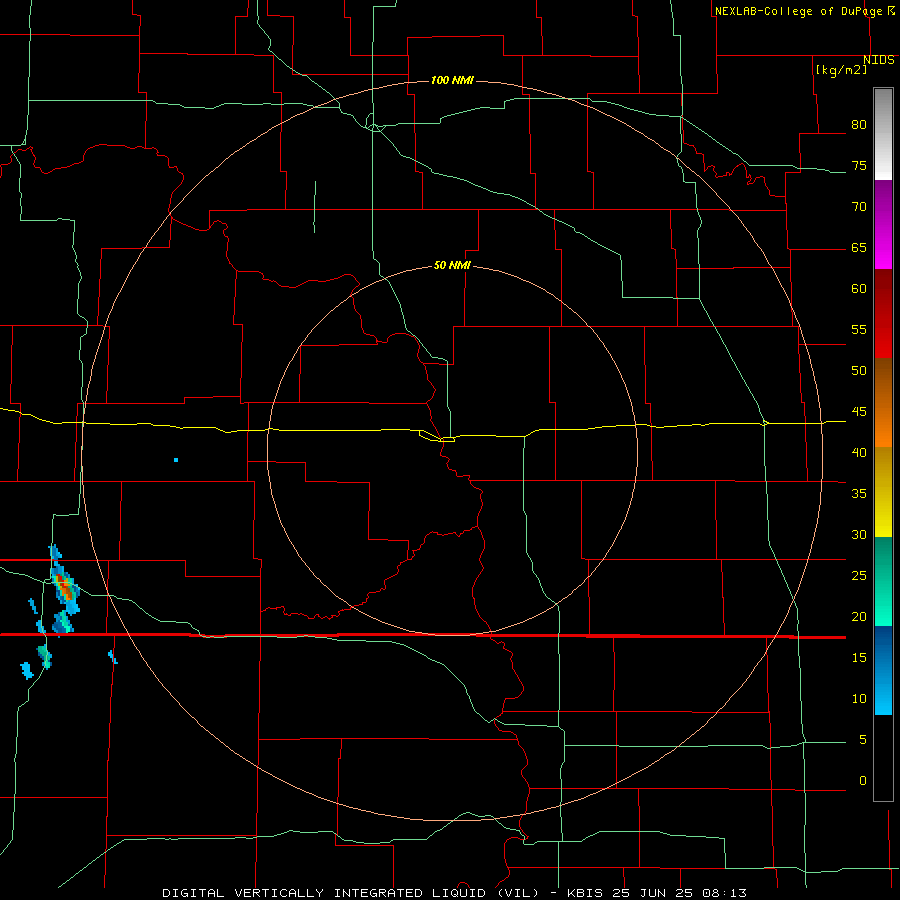Click the scale value 60
Viewport: 900px width, 900px height.
point(859,289)
